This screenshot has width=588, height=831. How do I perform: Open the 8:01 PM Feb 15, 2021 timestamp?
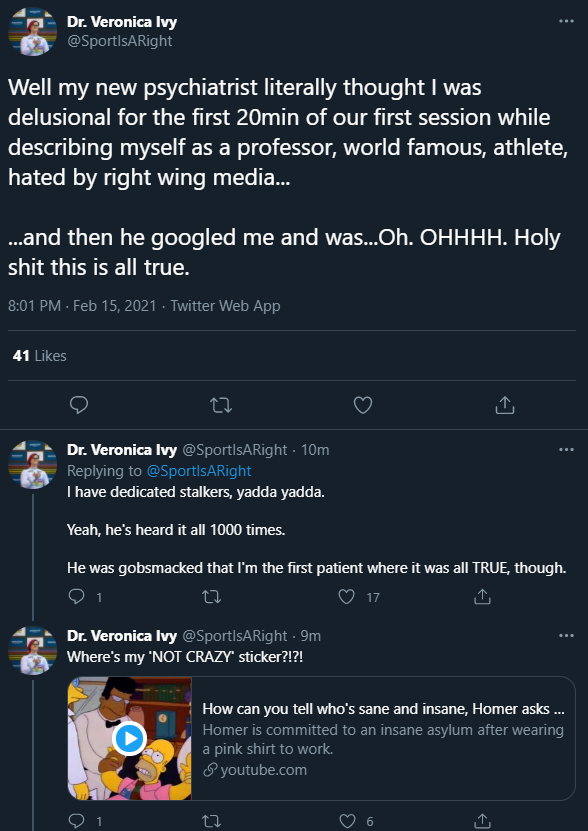pos(82,306)
